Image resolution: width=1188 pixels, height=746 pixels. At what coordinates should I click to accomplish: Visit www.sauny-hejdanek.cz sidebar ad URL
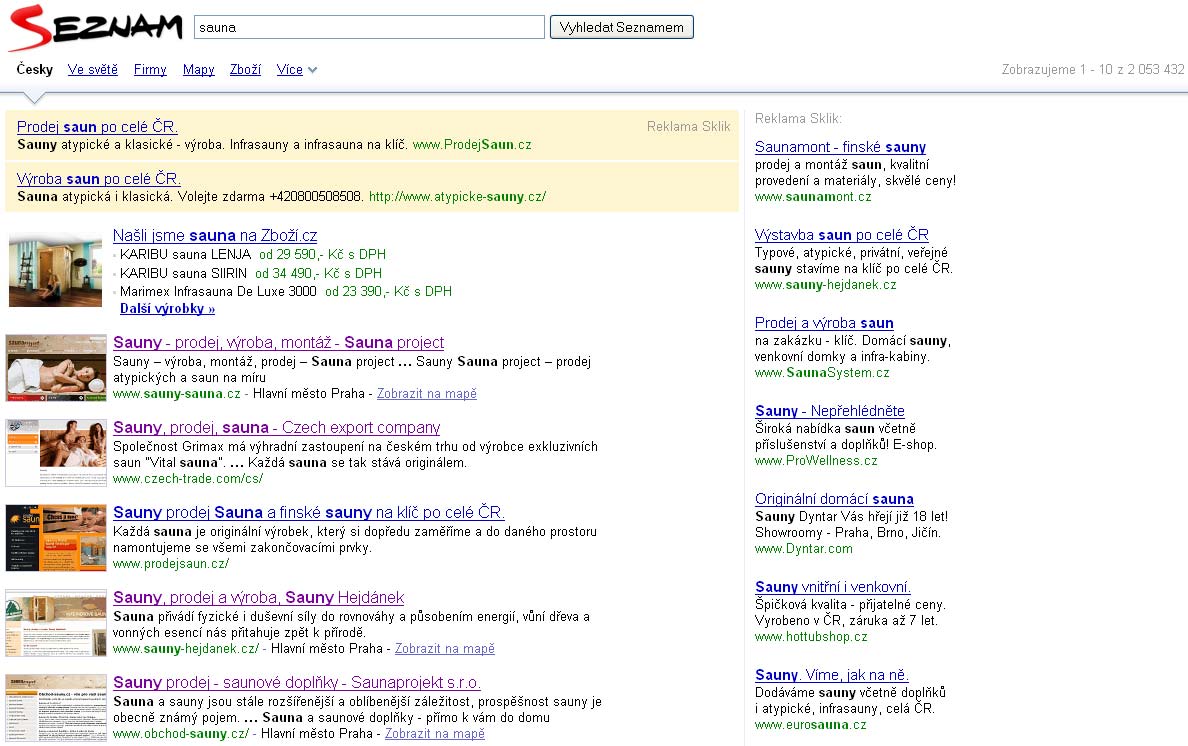point(826,285)
